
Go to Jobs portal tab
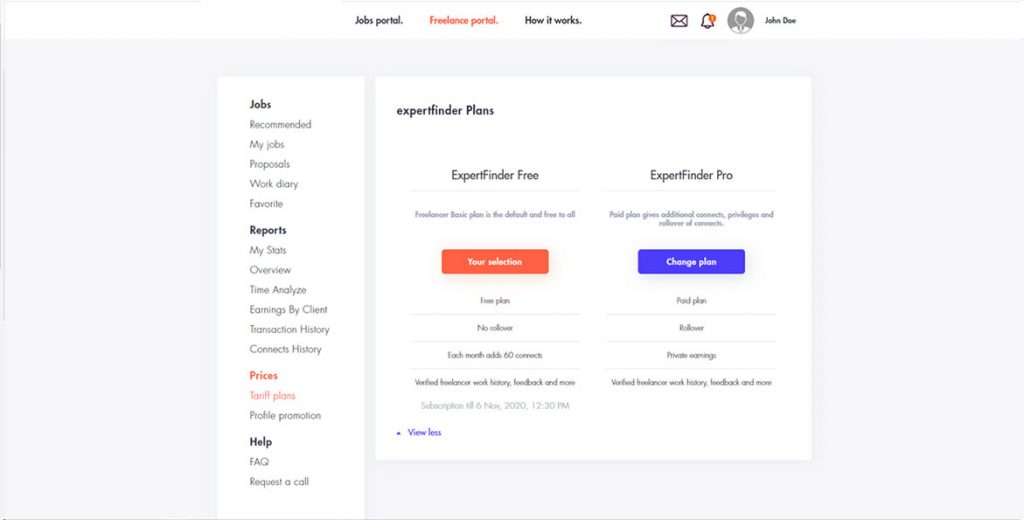click(379, 21)
